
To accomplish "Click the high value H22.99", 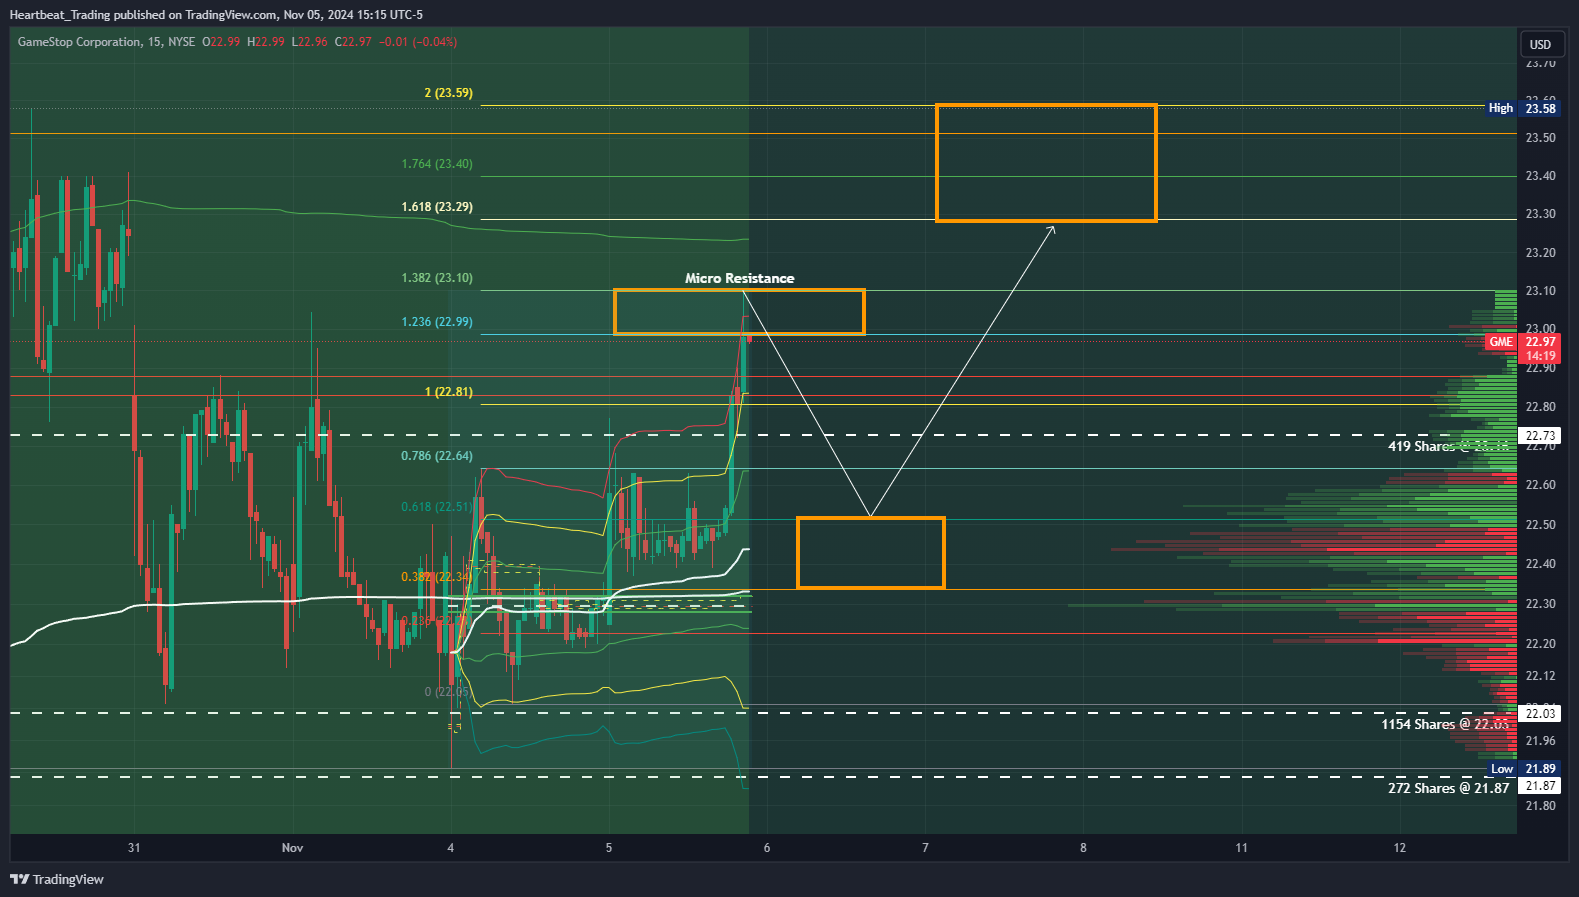I will pyautogui.click(x=266, y=42).
